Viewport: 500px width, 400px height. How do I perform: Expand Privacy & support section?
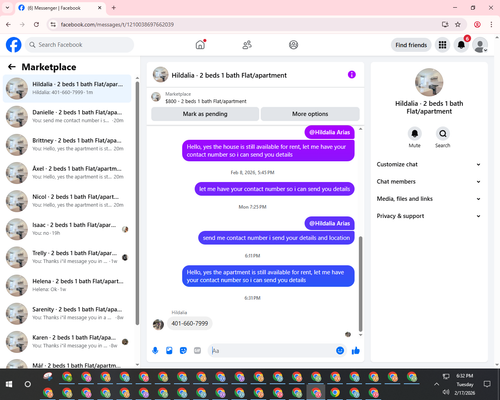429,216
